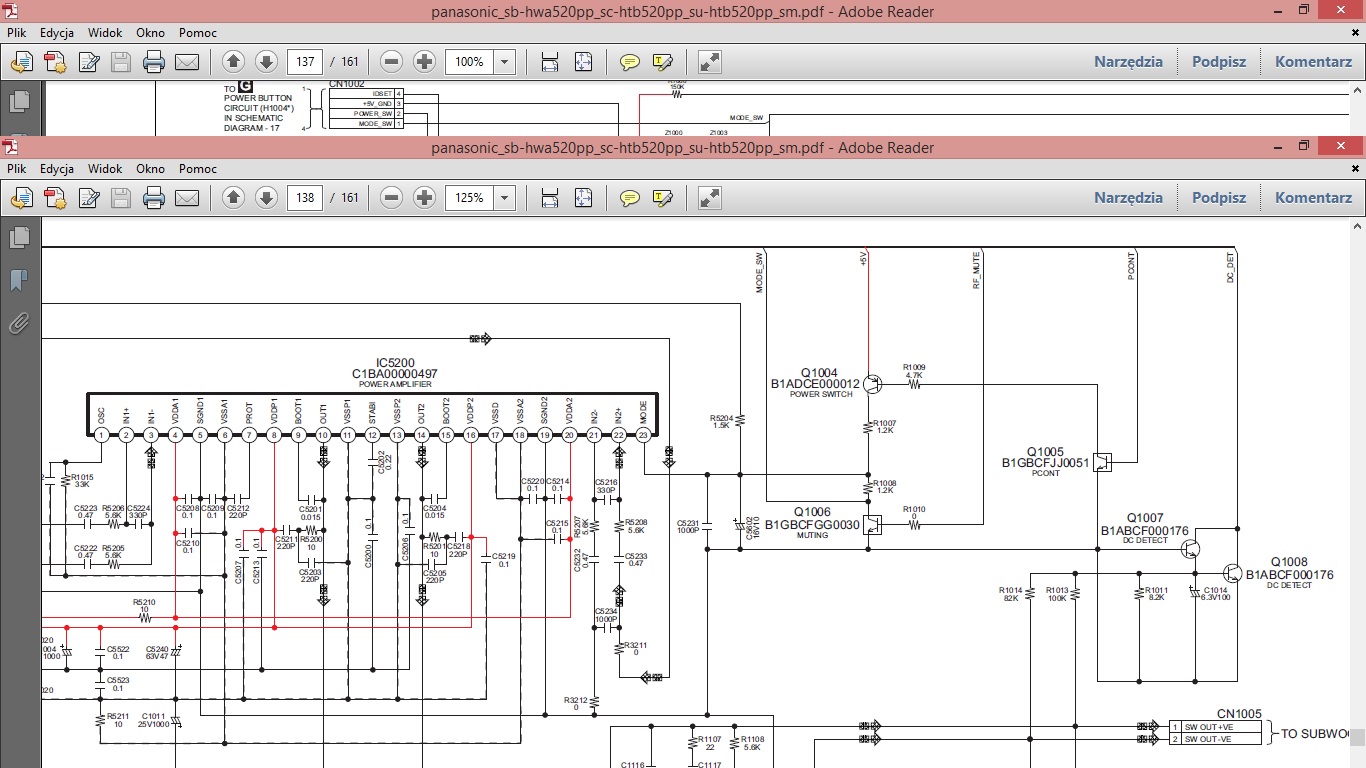Zoom out in the 100% window

[x=392, y=62]
